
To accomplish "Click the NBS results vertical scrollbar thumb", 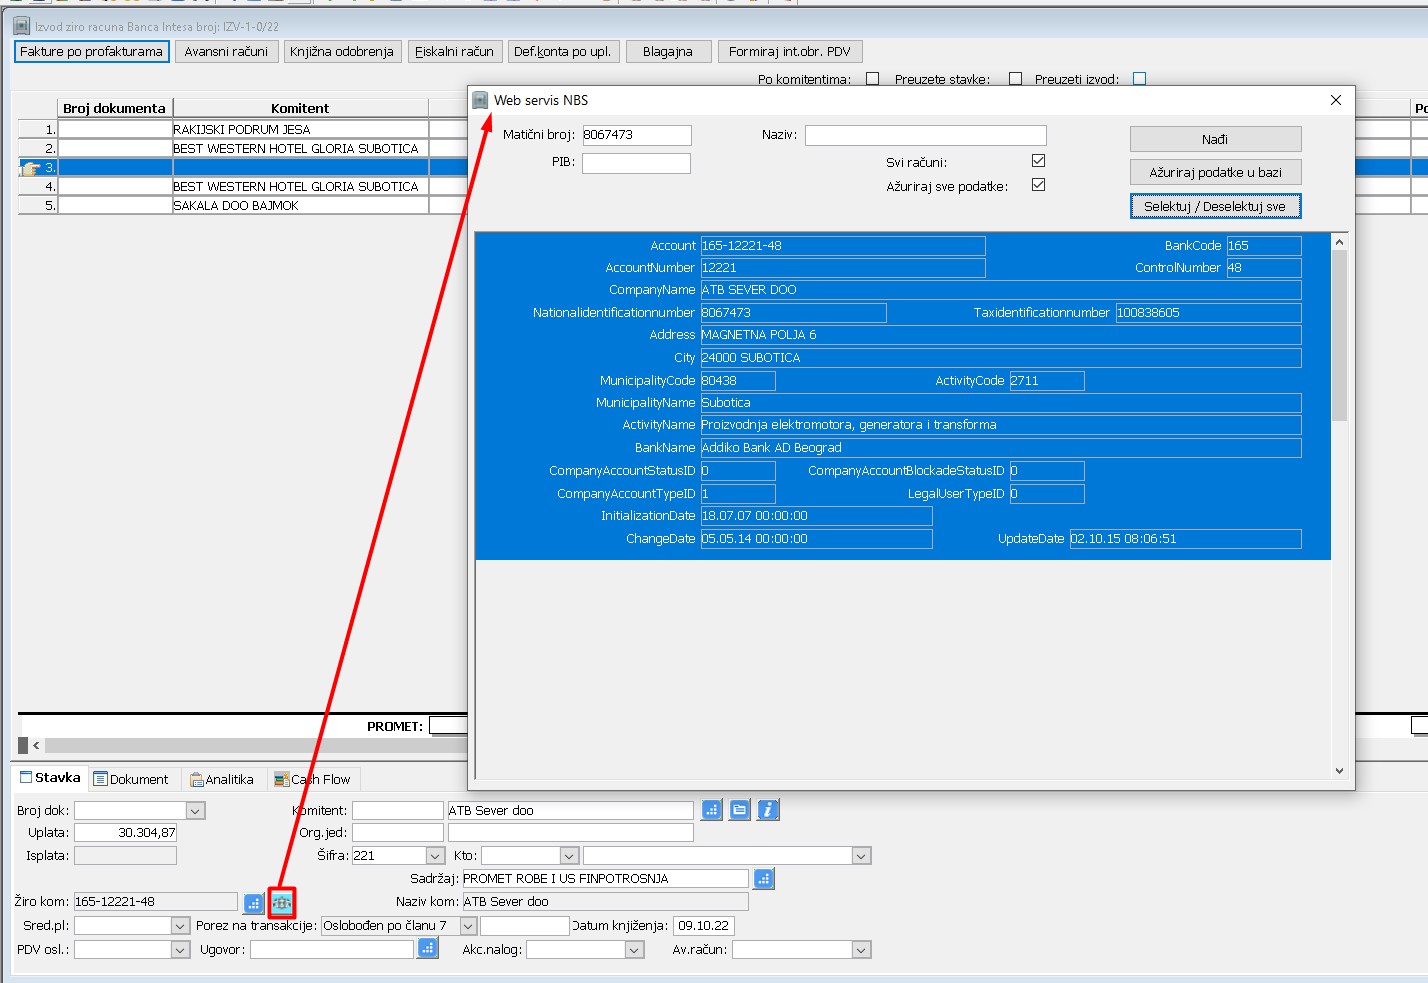I will pyautogui.click(x=1339, y=335).
